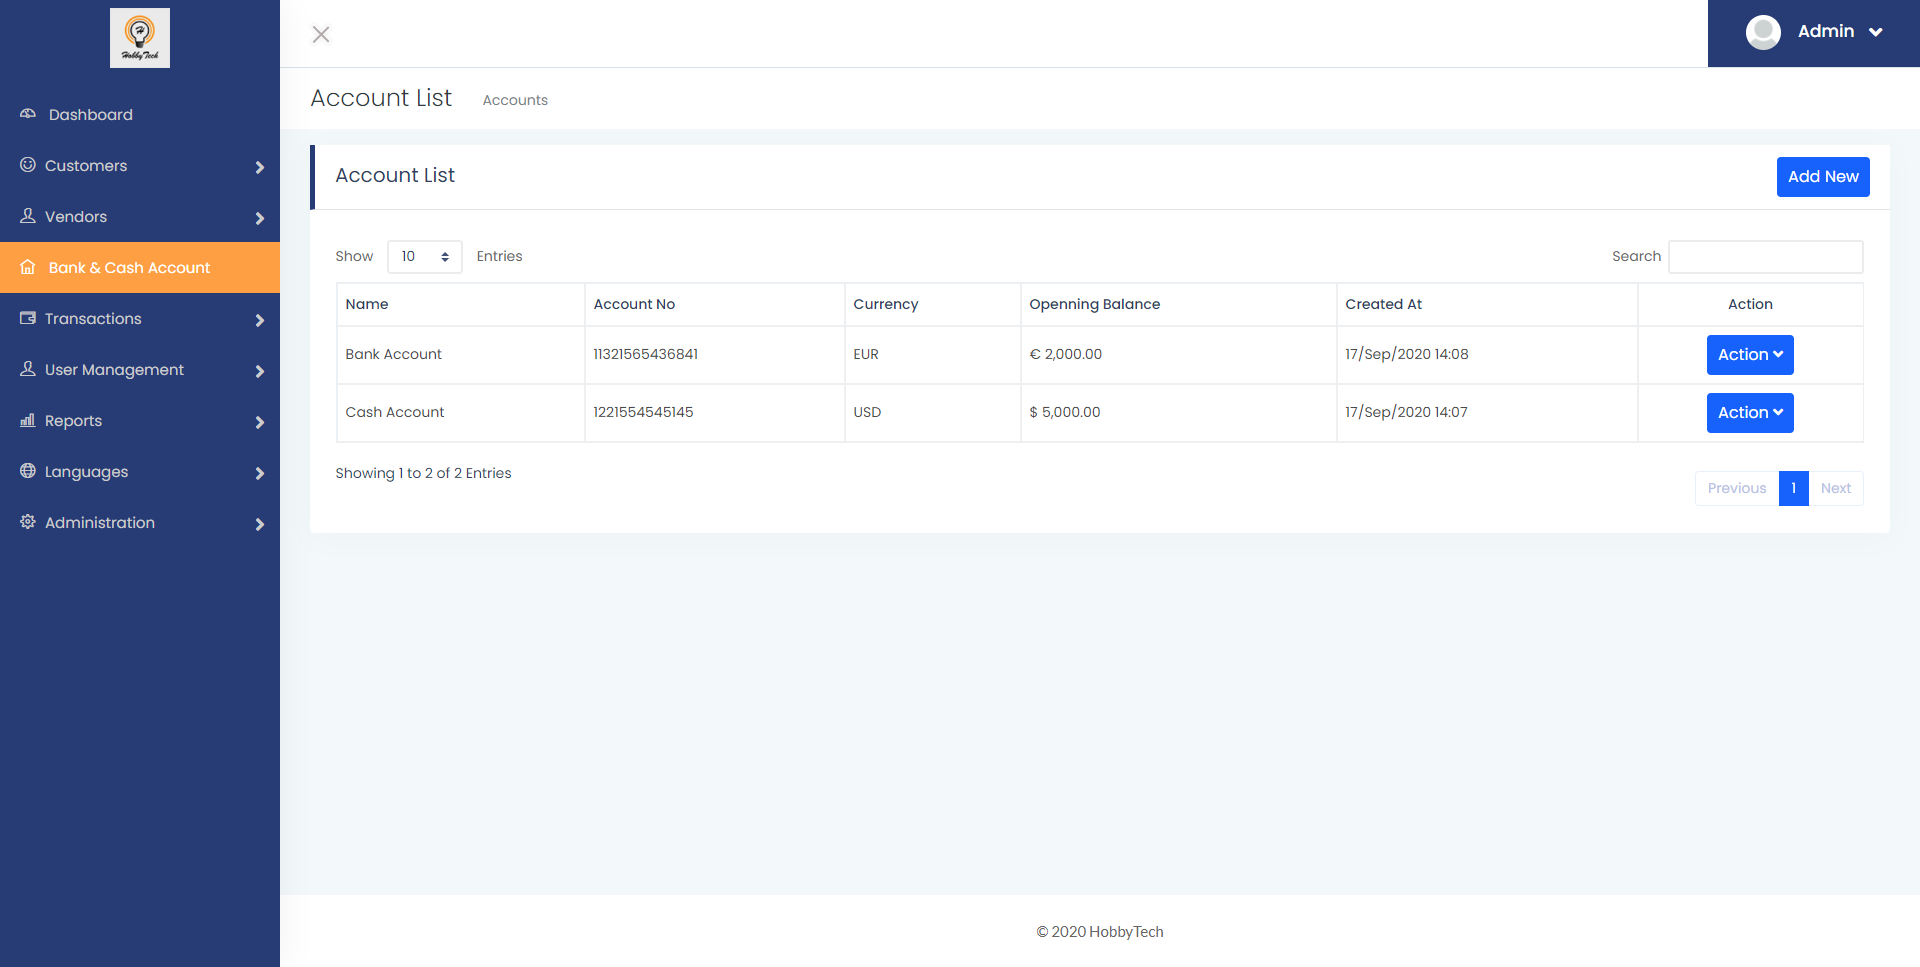Click the HobbyTech logo in sidebar
Screen dimensions: 1920x967
pyautogui.click(x=140, y=38)
